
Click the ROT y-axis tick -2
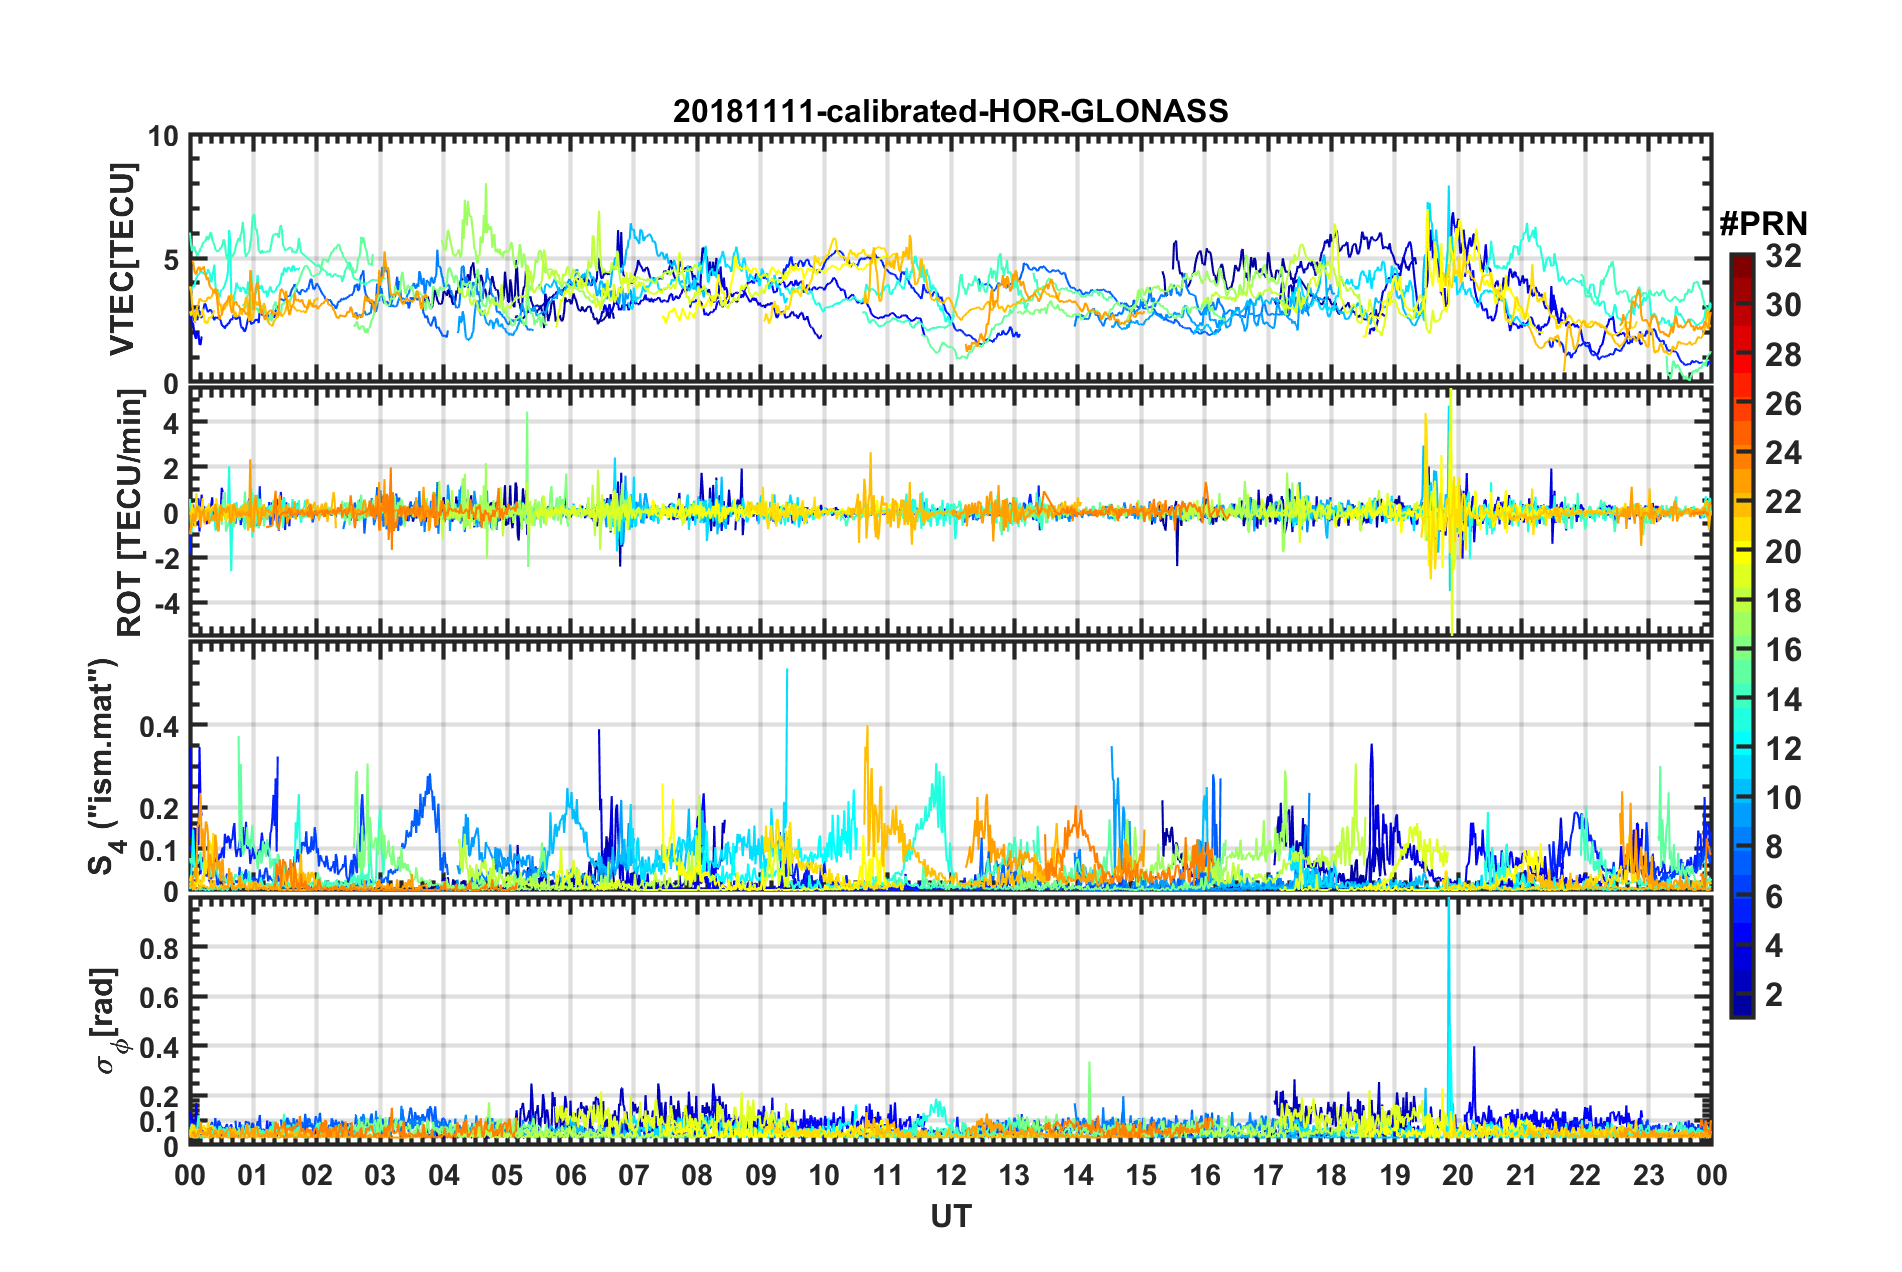coord(166,559)
